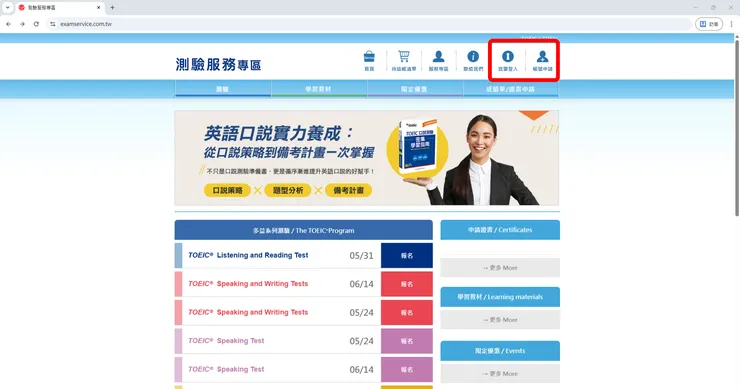Click the page vertical scrollbar
Viewport: 740px width, 389px height.
tap(737, 127)
